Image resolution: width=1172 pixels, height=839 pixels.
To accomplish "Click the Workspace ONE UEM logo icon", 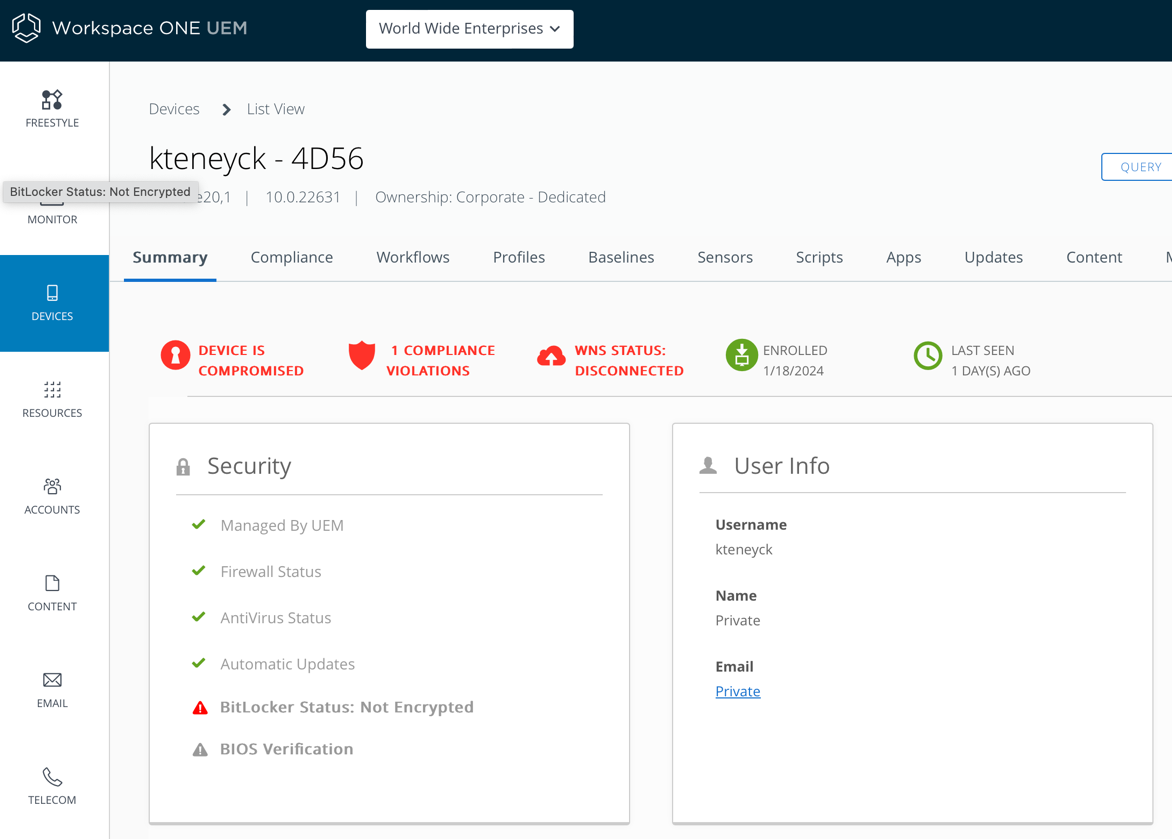I will (x=26, y=28).
